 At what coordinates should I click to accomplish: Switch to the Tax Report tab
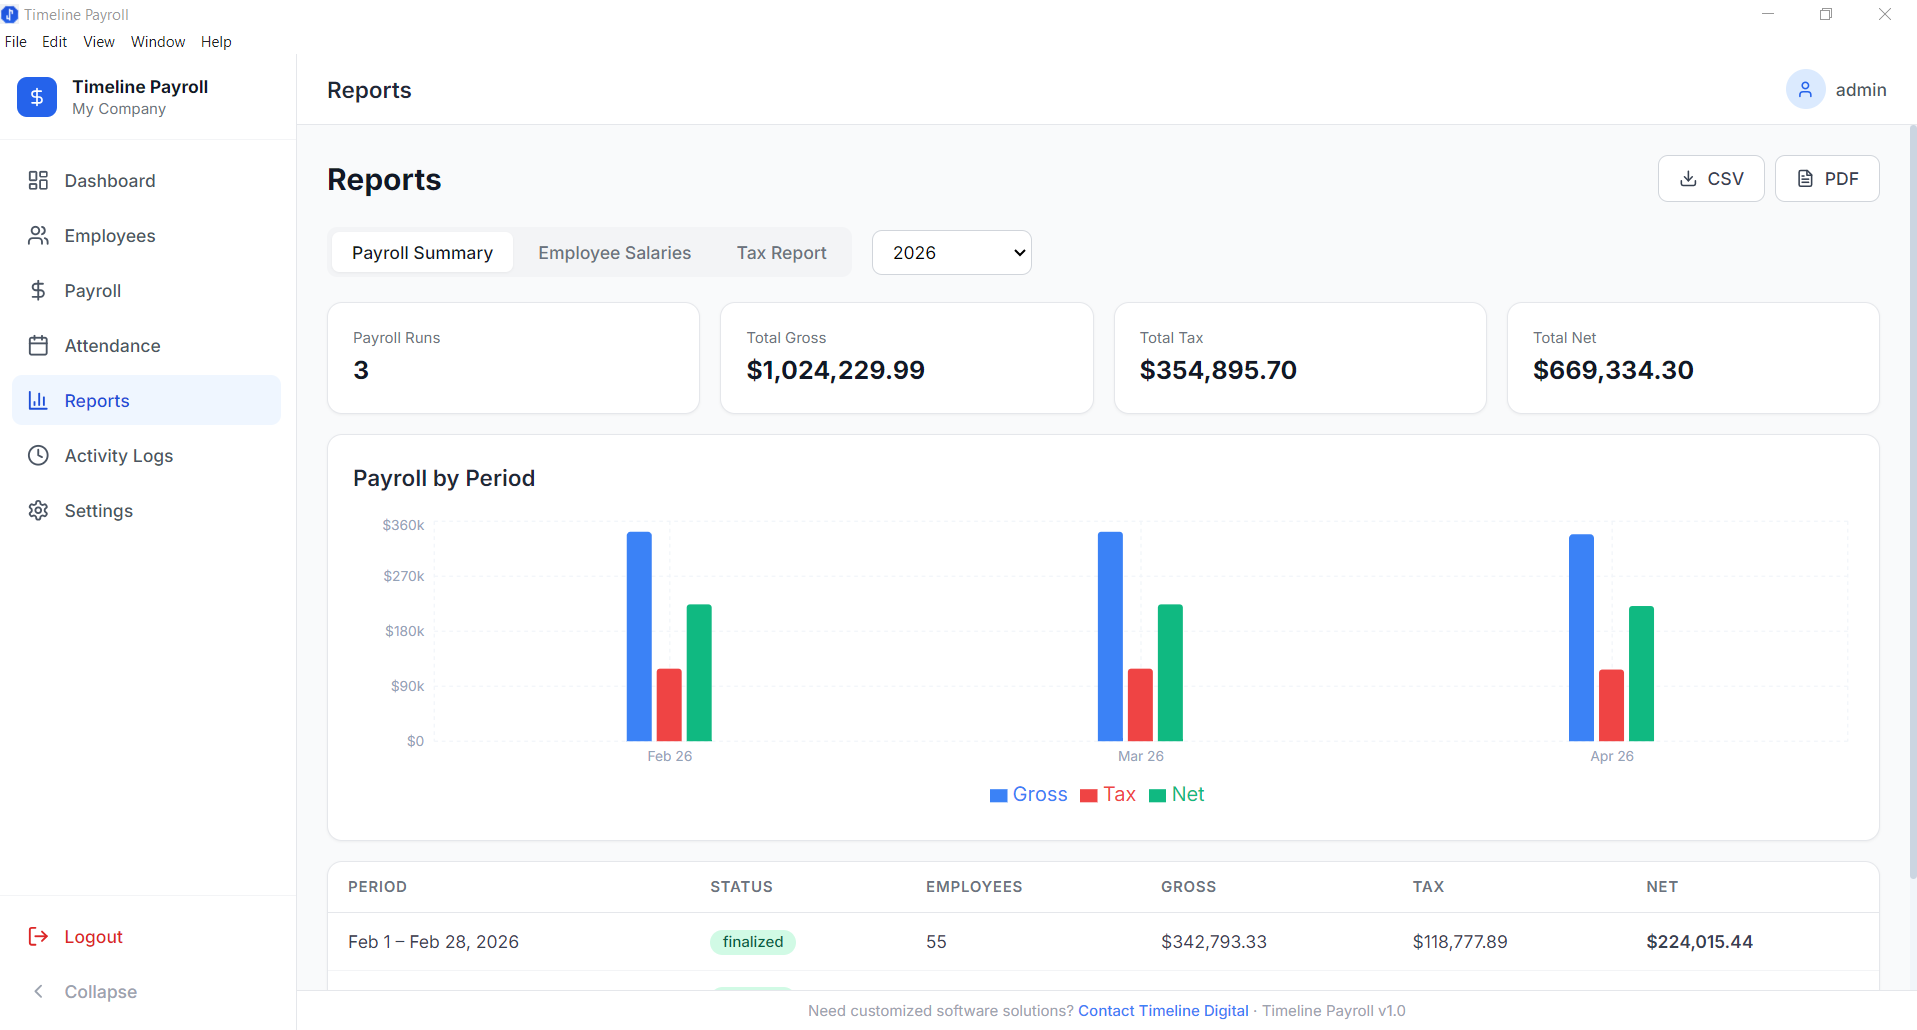coord(781,252)
